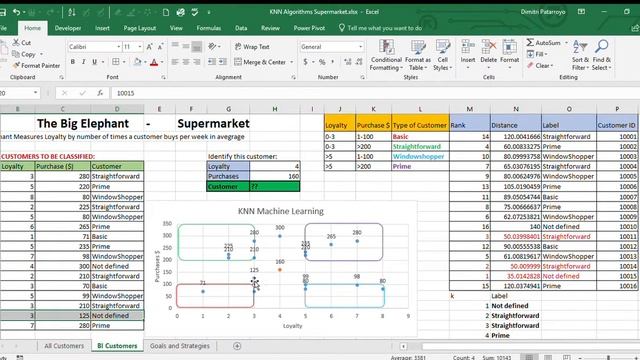Open the Power Pivot tab
The width and height of the screenshot is (640, 360).
coord(309,28)
